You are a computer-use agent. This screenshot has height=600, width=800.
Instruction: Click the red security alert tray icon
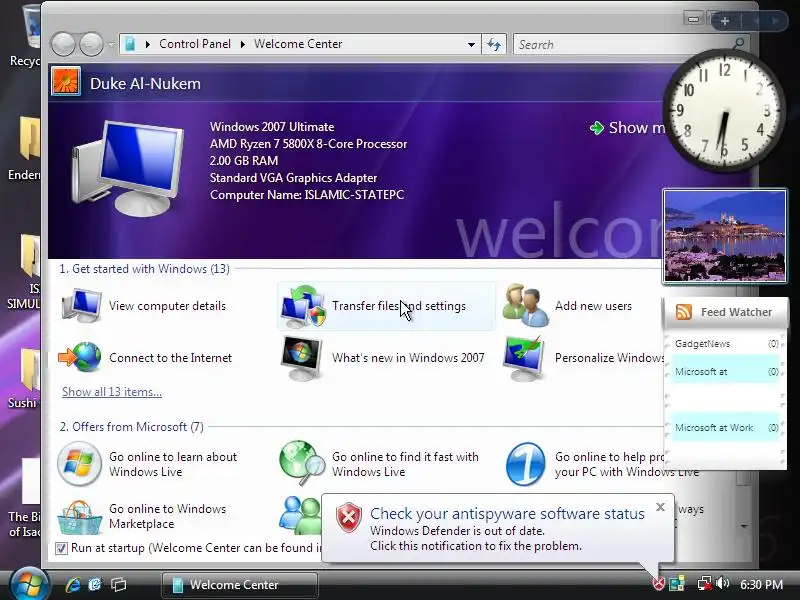[659, 583]
